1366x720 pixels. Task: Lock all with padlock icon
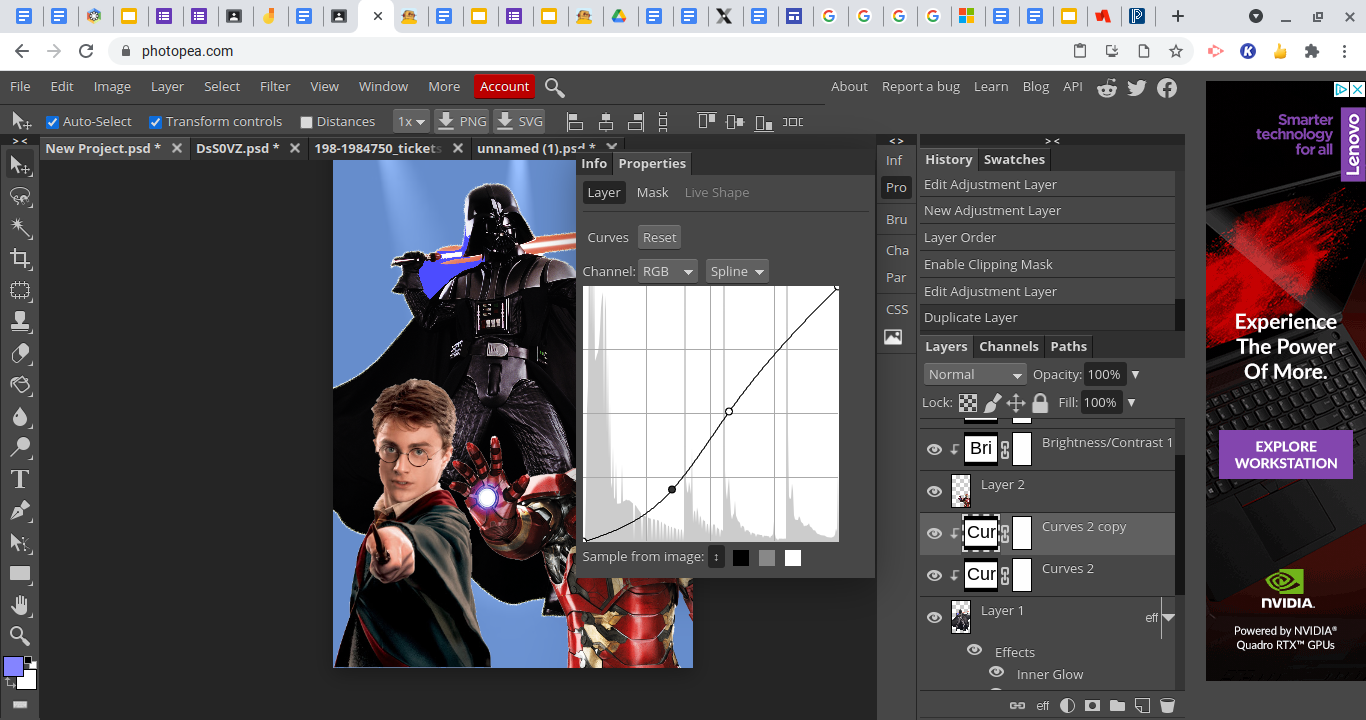coord(1040,403)
